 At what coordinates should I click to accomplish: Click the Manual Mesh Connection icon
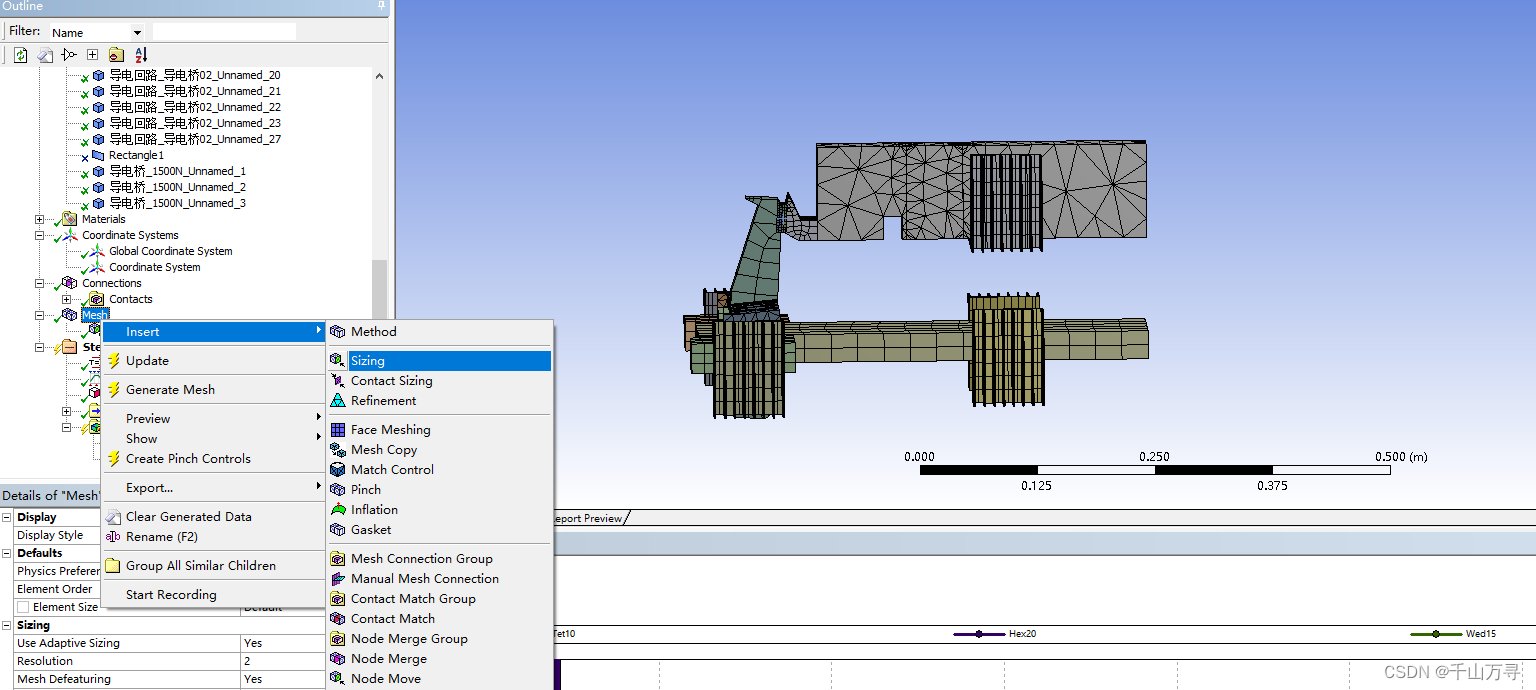(338, 579)
